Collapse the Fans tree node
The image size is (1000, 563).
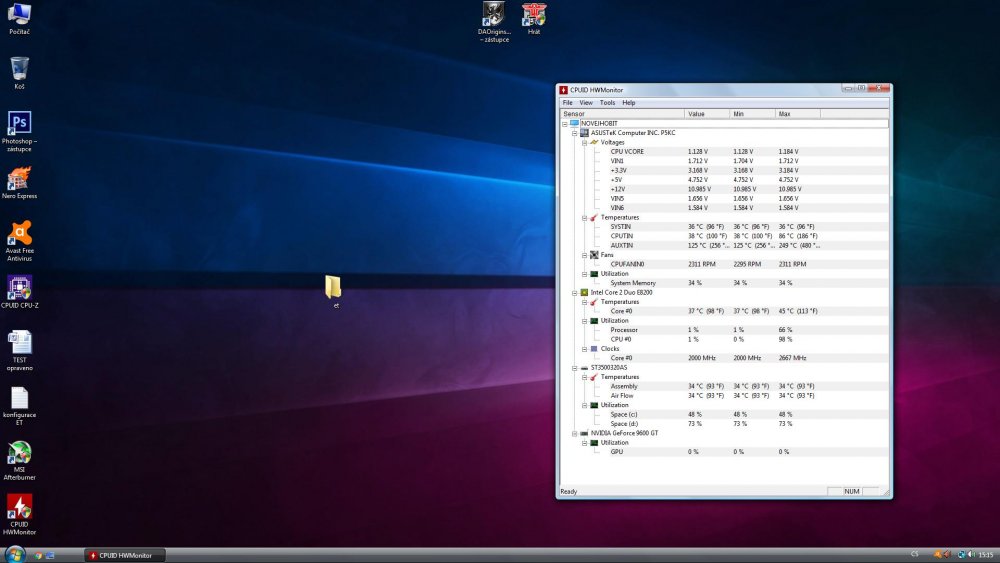coord(584,255)
